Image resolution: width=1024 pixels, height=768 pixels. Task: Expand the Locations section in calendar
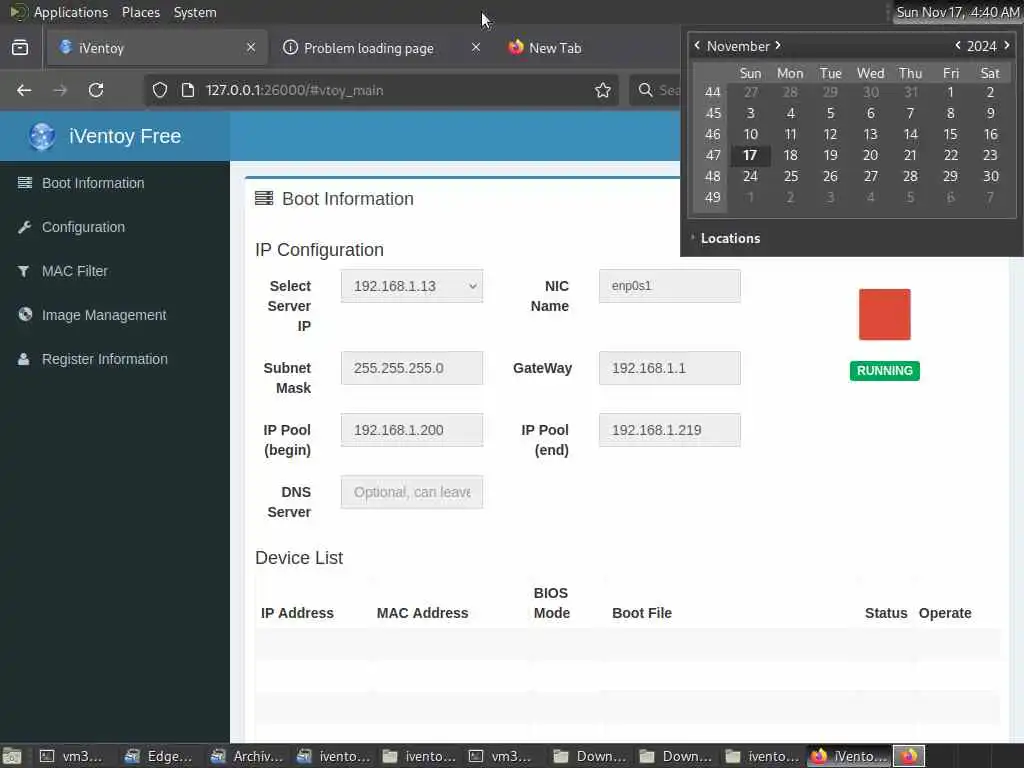tap(725, 238)
